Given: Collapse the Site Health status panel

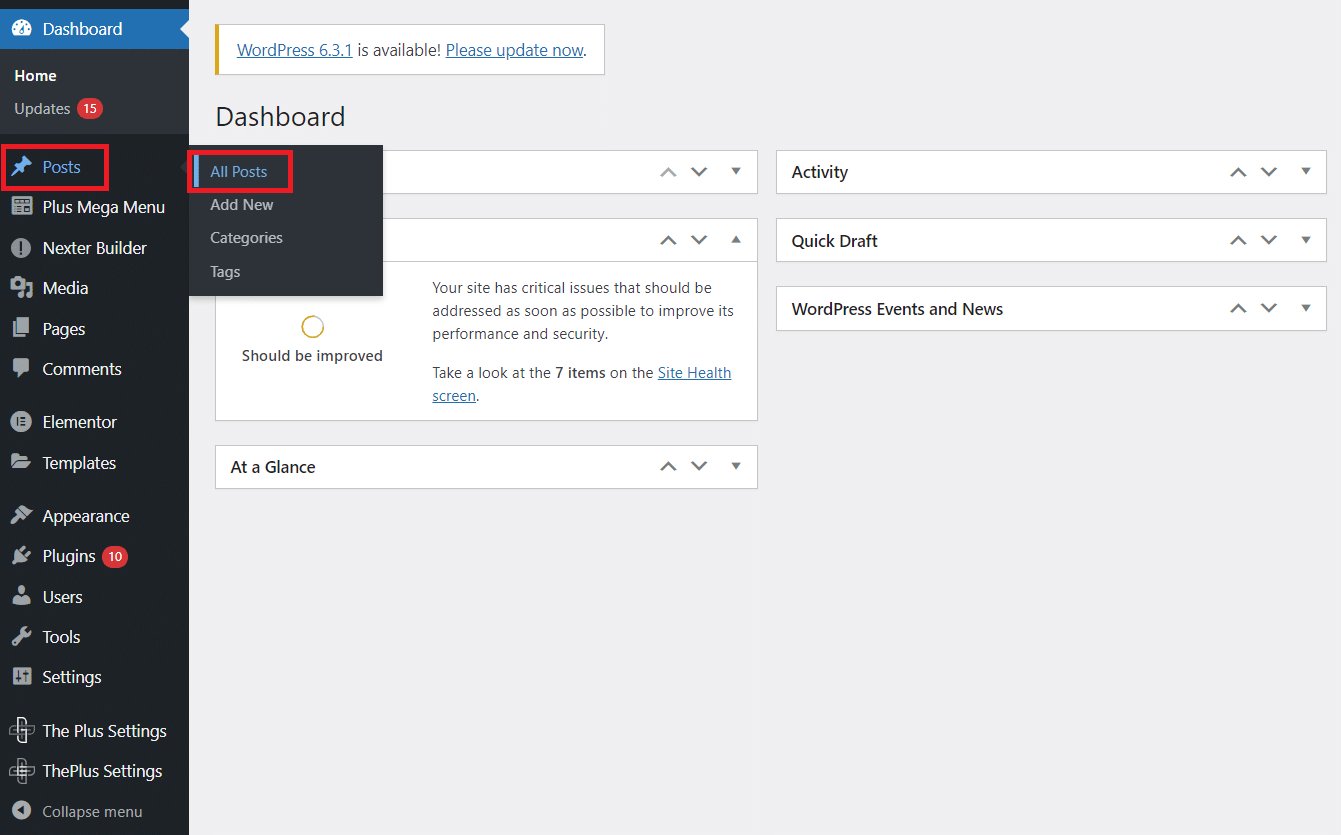Looking at the screenshot, I should tap(736, 240).
